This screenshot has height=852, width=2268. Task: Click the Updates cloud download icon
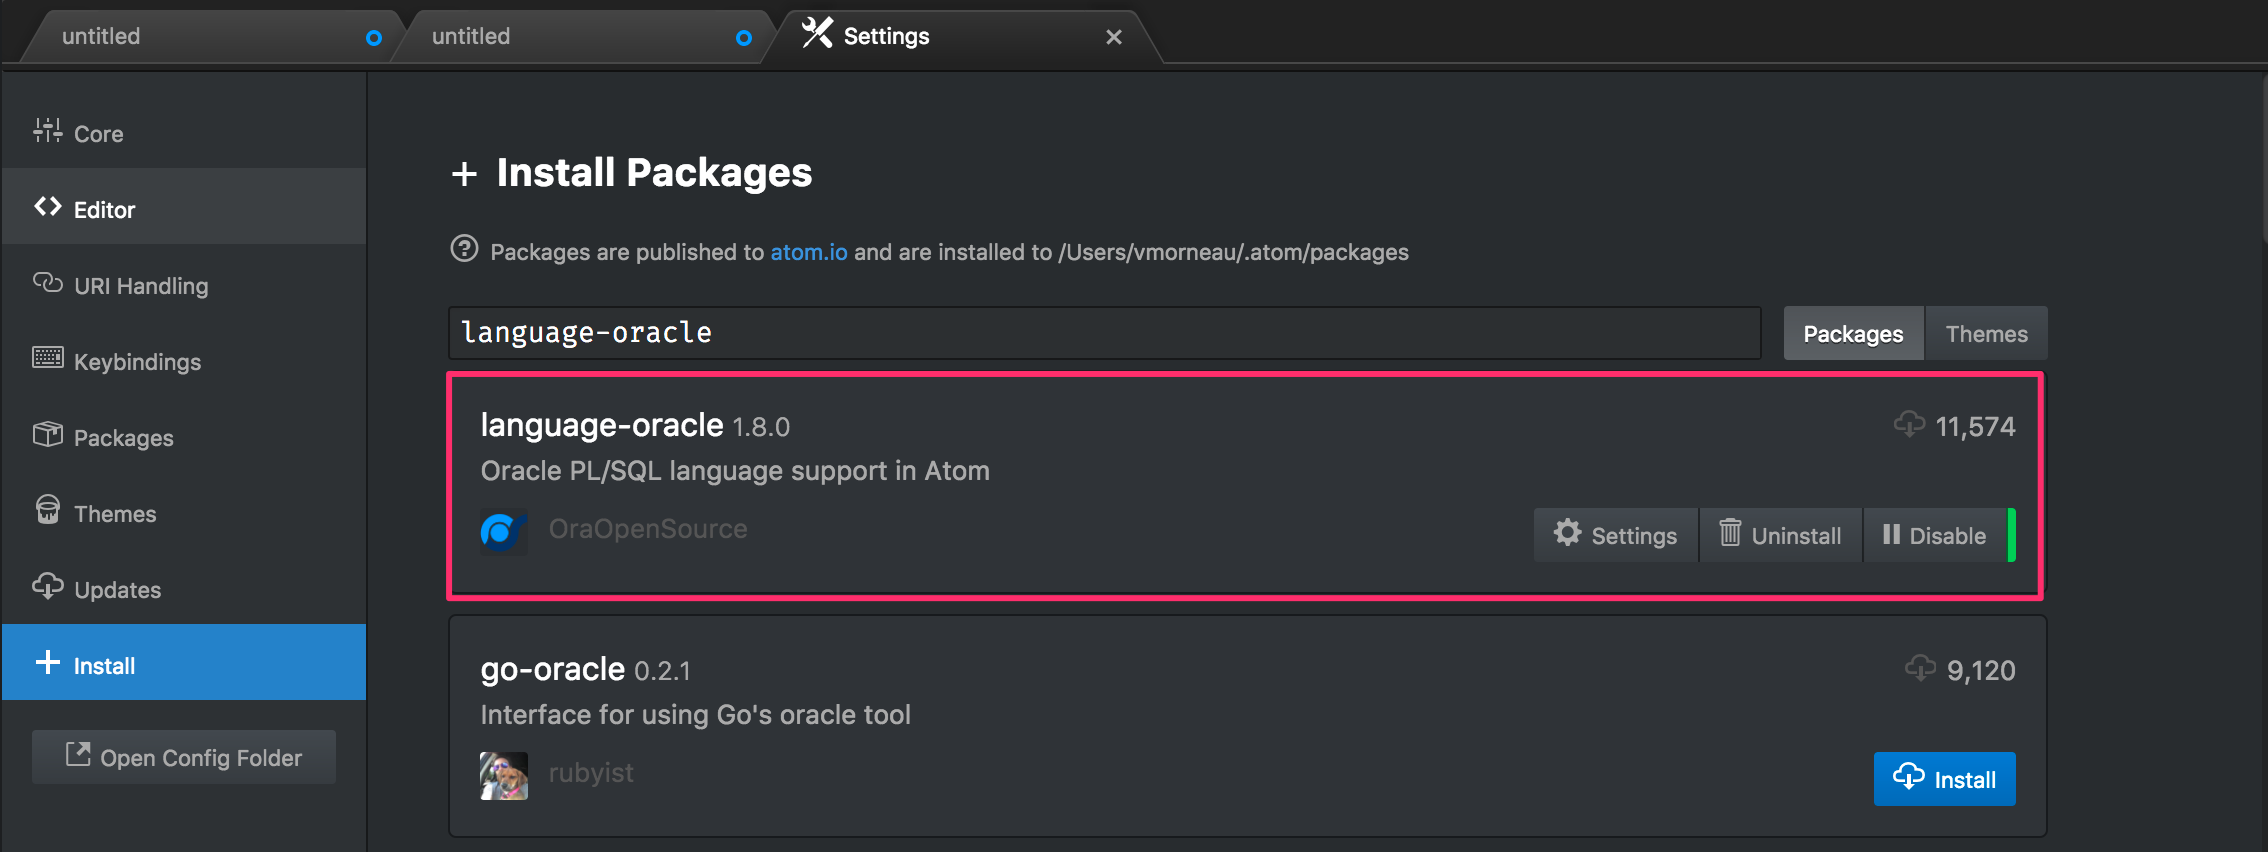click(47, 586)
